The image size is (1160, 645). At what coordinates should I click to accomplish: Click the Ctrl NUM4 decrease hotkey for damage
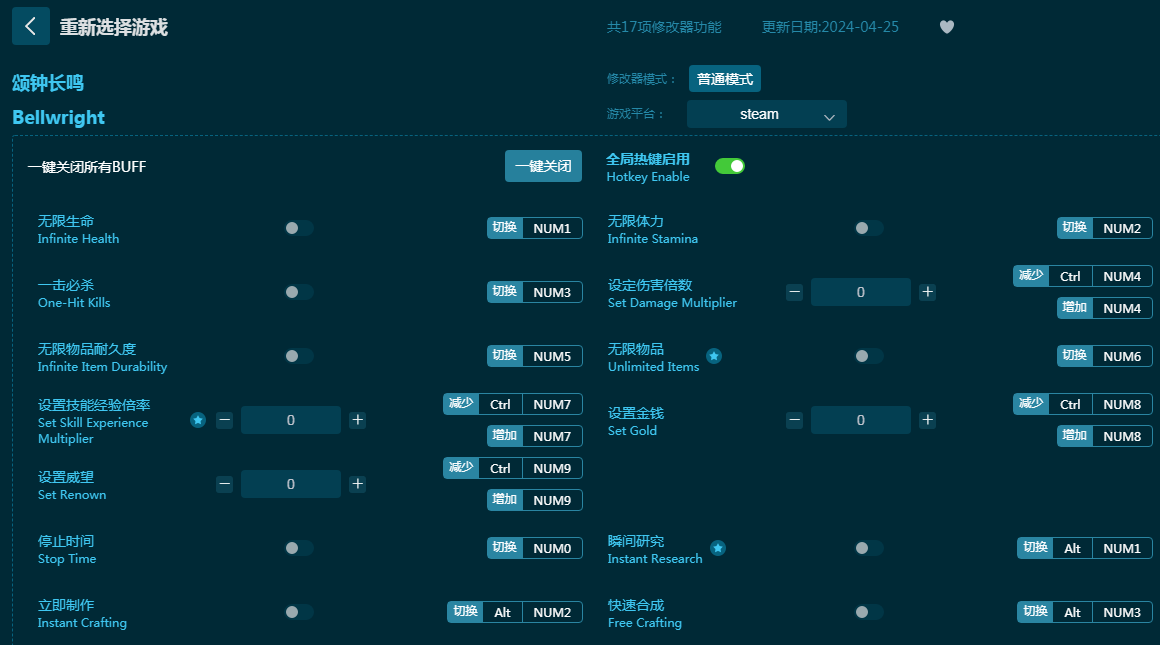(1082, 276)
